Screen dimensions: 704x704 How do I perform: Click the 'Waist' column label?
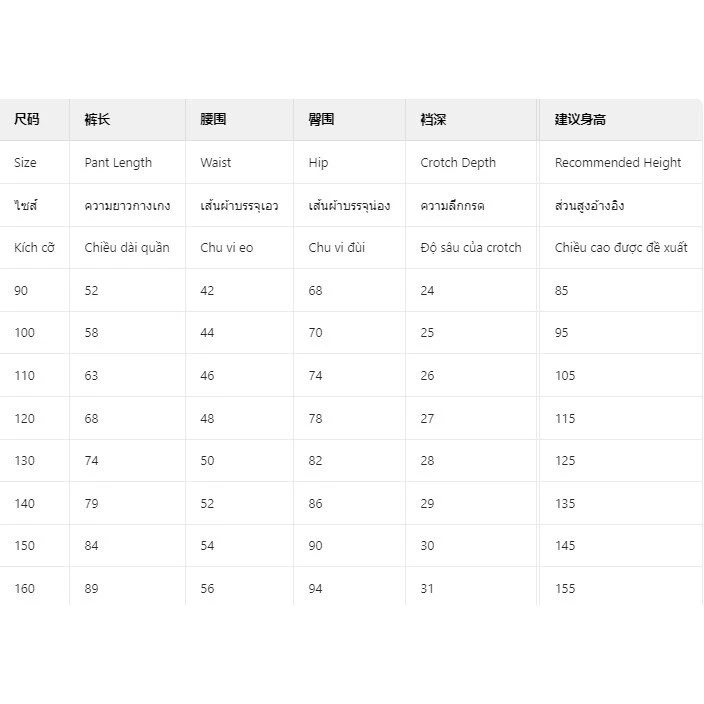pyautogui.click(x=216, y=163)
